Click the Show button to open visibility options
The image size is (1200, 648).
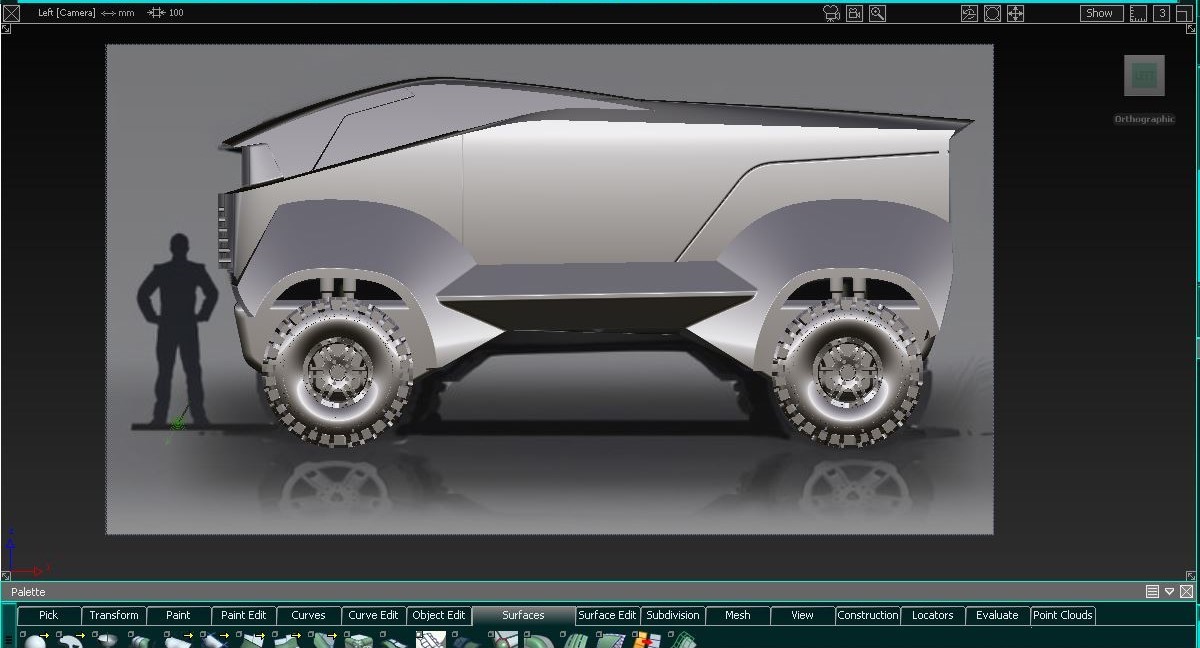(x=1100, y=13)
